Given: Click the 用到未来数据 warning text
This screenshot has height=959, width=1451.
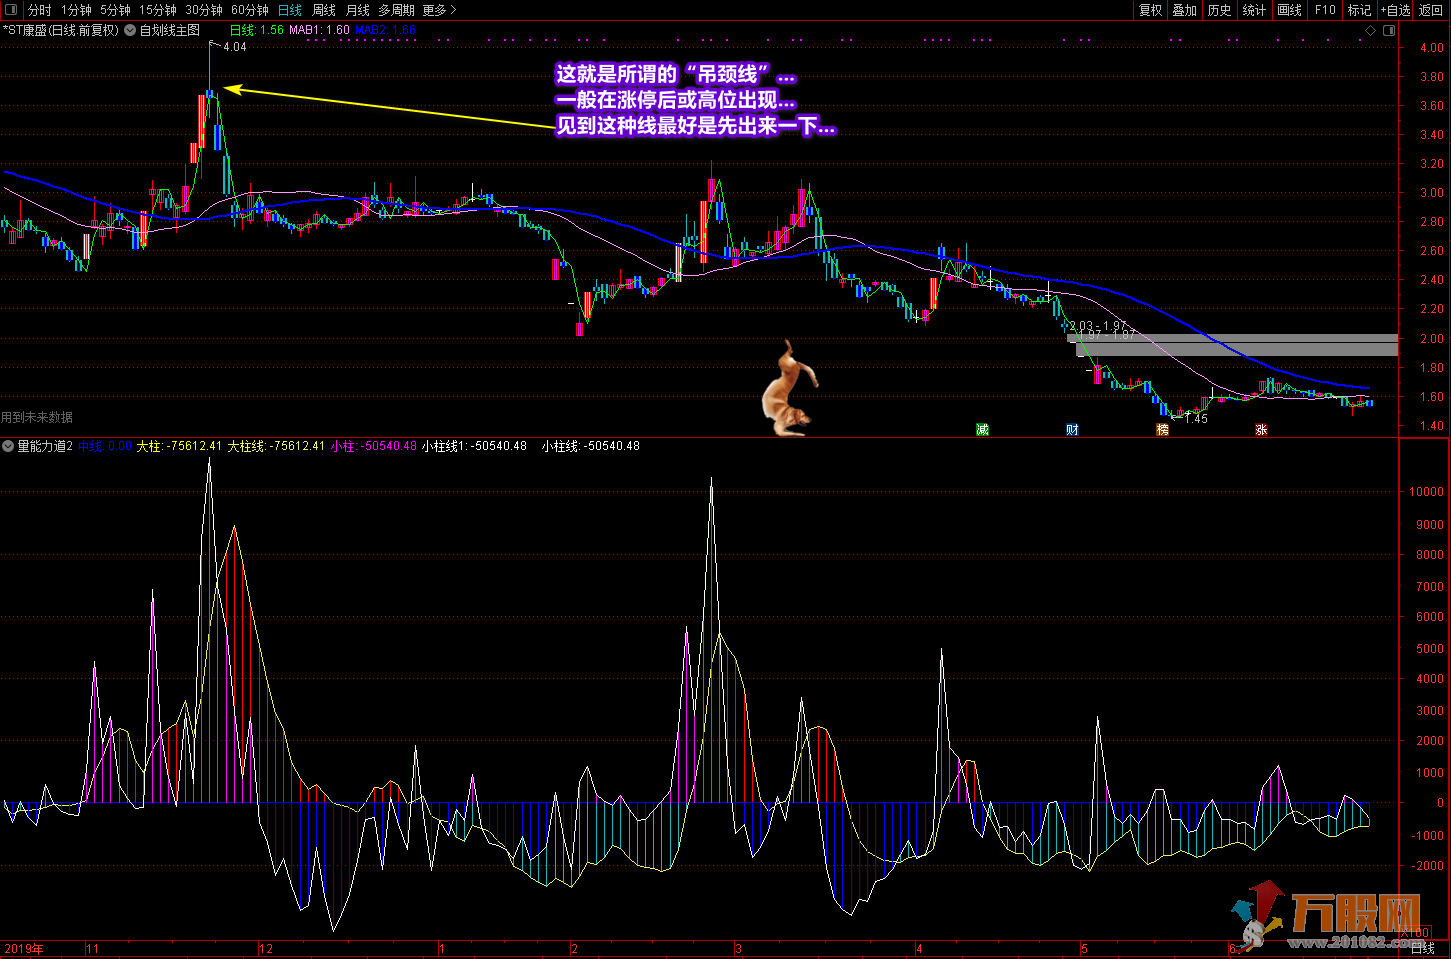Looking at the screenshot, I should click(x=37, y=417).
